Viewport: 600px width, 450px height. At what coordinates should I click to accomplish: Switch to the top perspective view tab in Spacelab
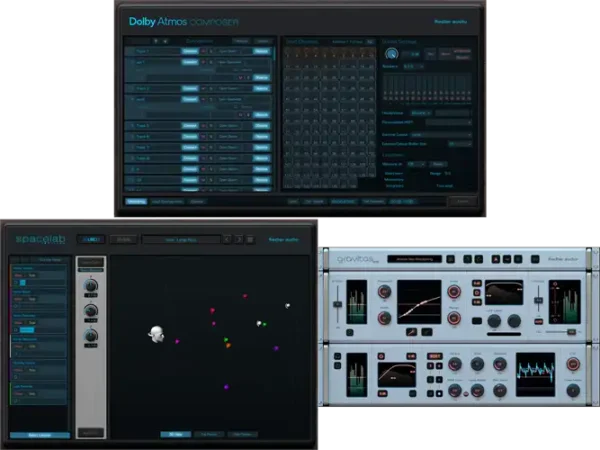pyautogui.click(x=209, y=434)
